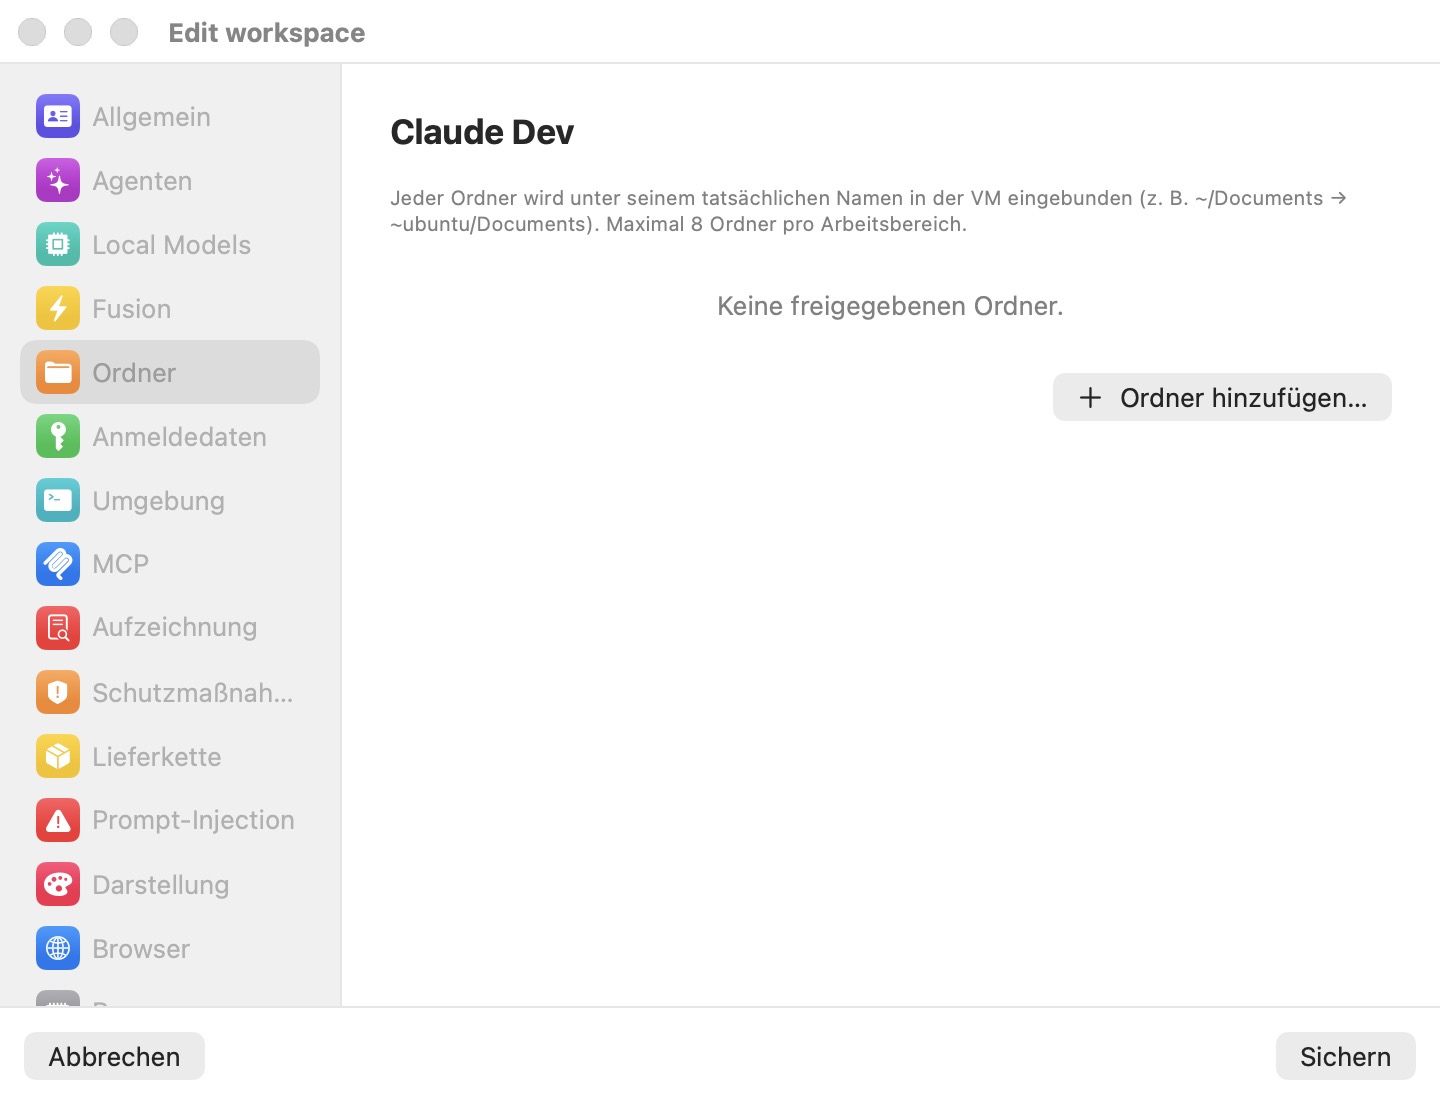1440x1104 pixels.
Task: Click the blue Browser globe icon
Action: coord(58,948)
